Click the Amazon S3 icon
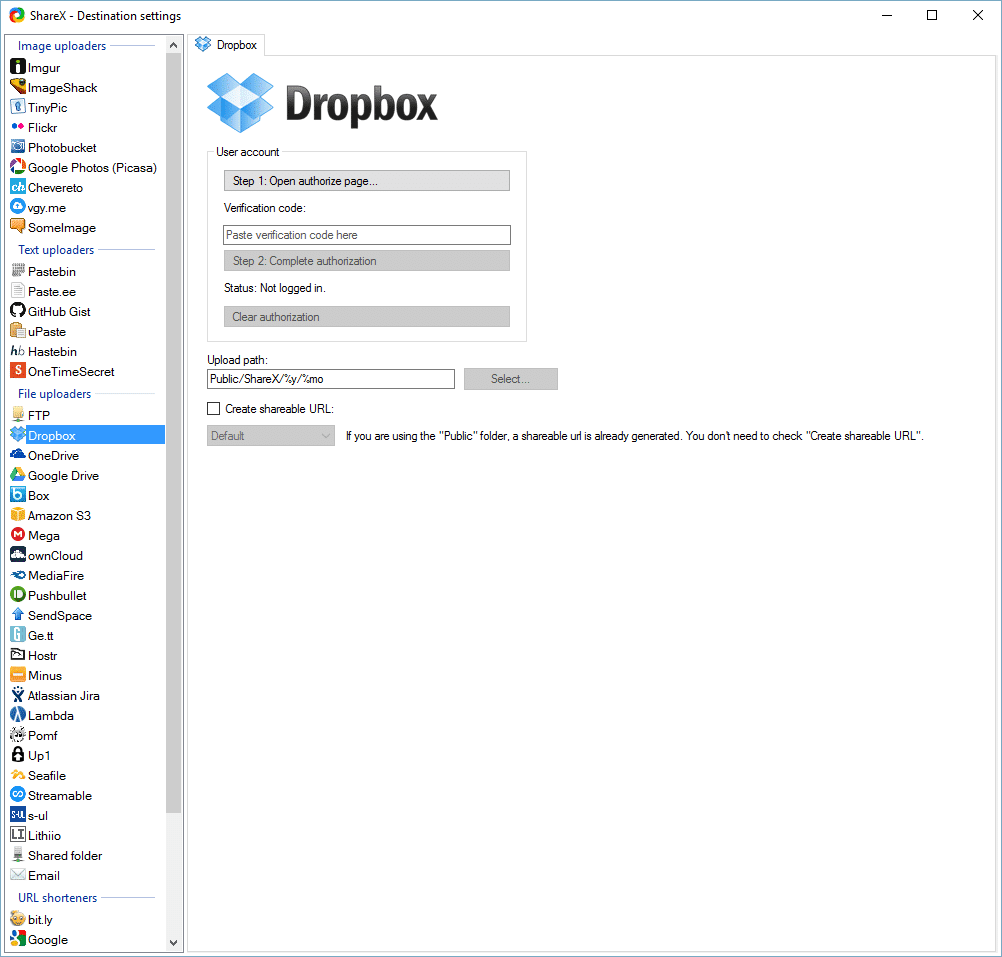The height and width of the screenshot is (957, 1002). pos(17,516)
